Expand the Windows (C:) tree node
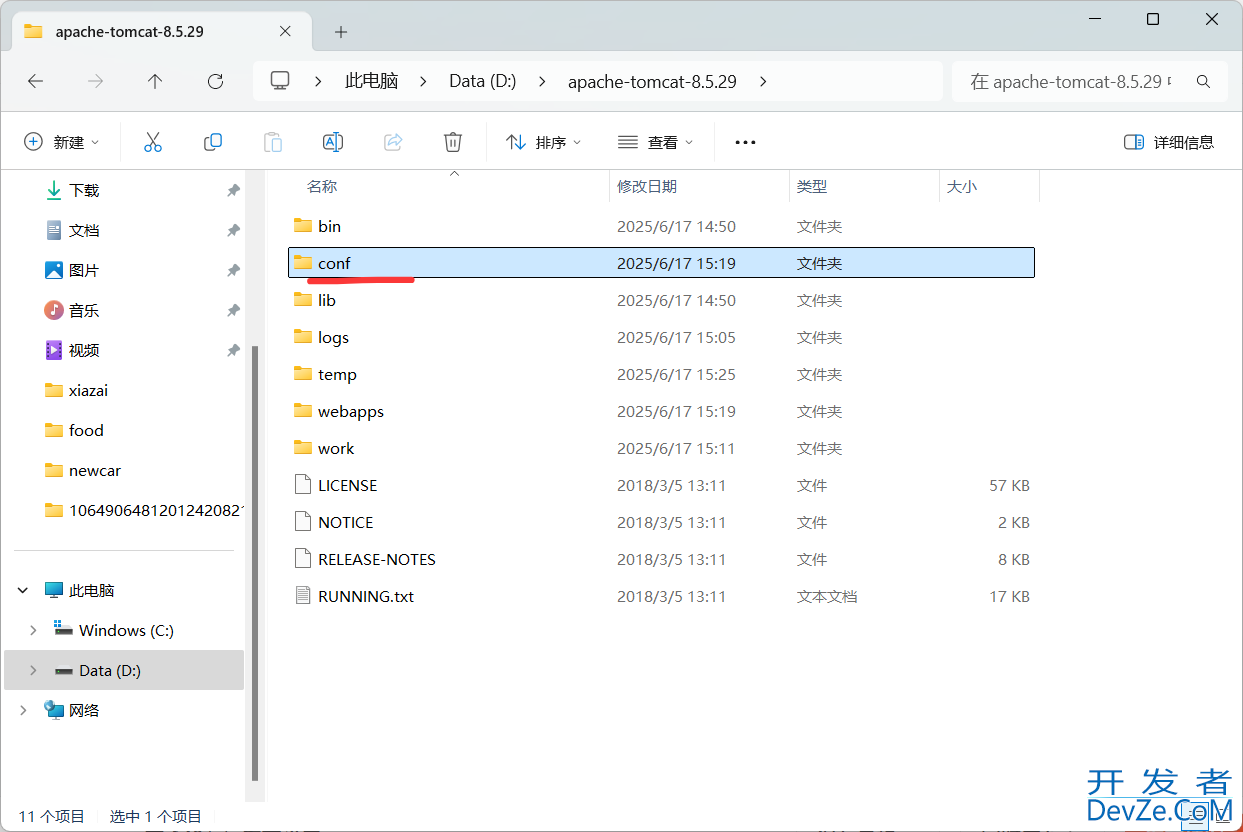This screenshot has height=832, width=1243. (33, 630)
